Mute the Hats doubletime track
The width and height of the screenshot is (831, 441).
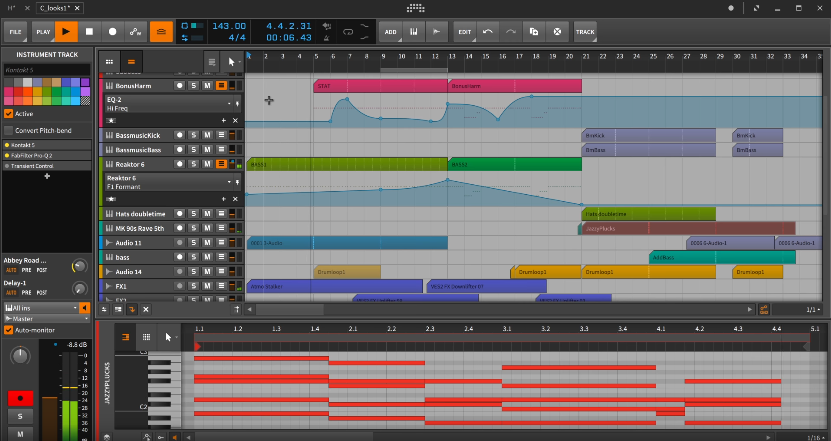click(x=207, y=214)
